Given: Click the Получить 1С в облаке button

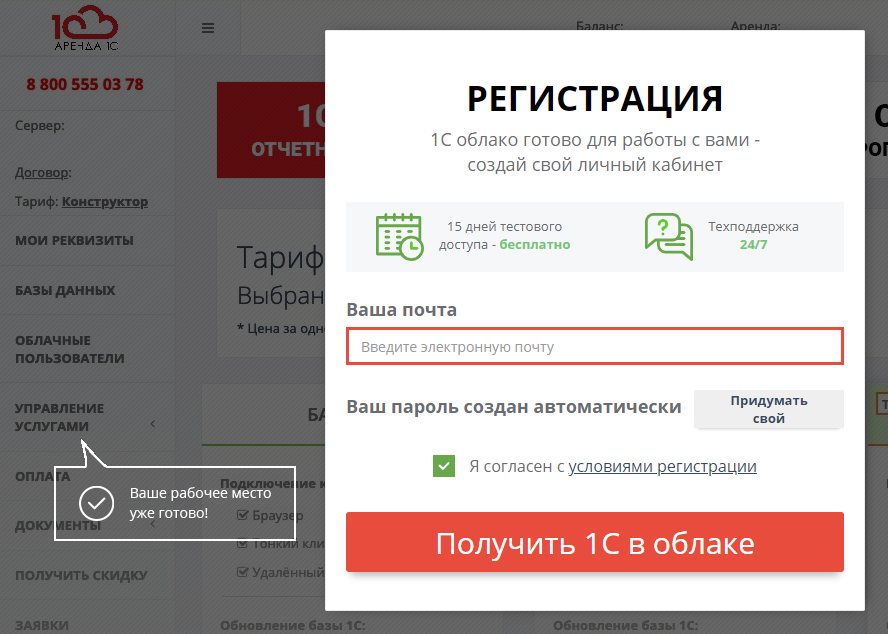Looking at the screenshot, I should tap(594, 543).
